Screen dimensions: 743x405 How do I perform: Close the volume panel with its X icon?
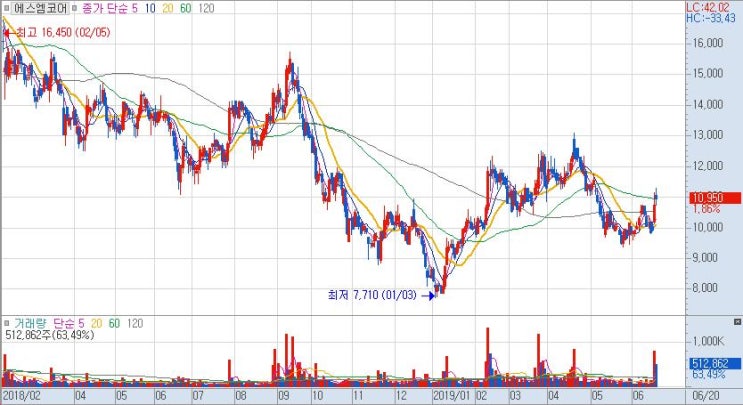(737, 322)
